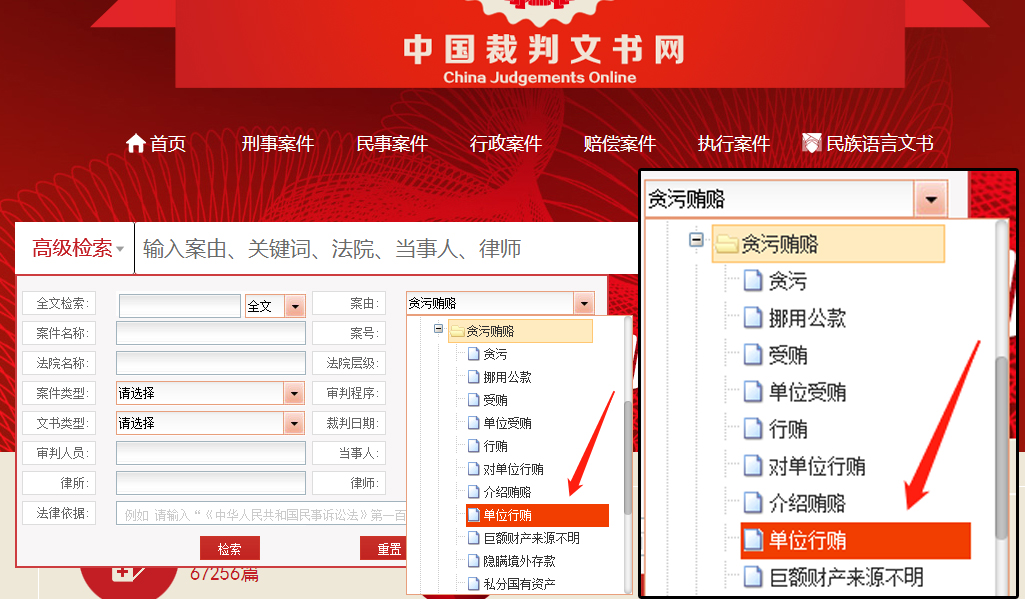The height and width of the screenshot is (599, 1025).
Task: Open the 民事案件 section
Action: click(392, 143)
